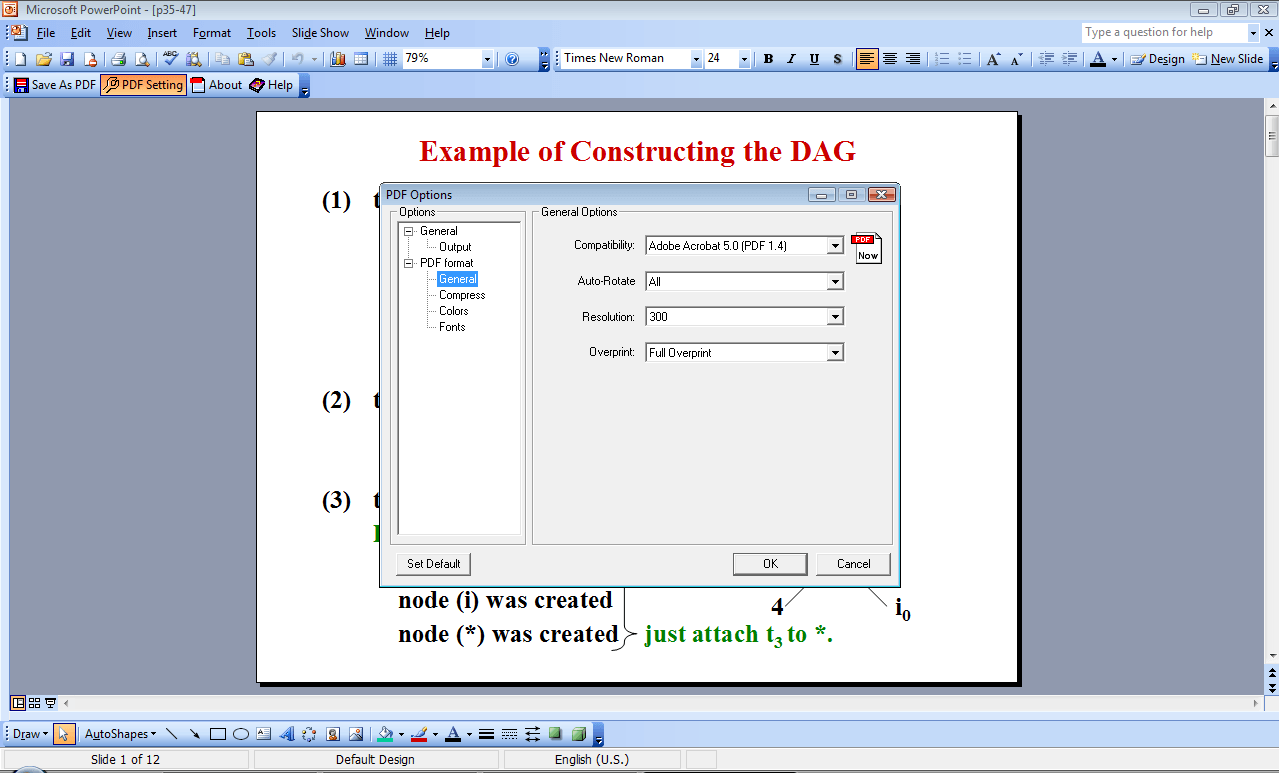Open the Resolution dropdown
The height and width of the screenshot is (773, 1279).
[x=835, y=317]
